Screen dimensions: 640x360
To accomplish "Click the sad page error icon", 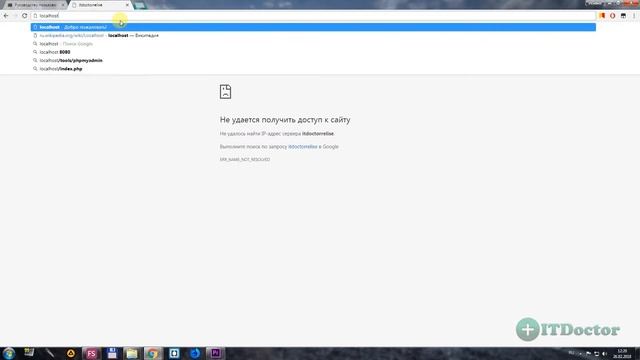I will (225, 91).
